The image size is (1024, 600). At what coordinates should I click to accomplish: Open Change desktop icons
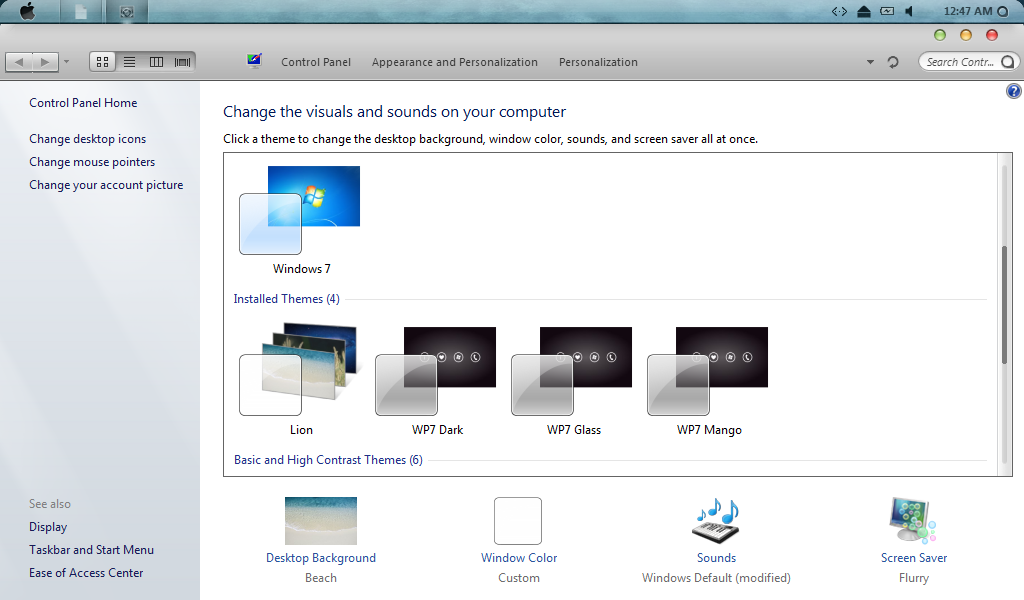click(88, 138)
